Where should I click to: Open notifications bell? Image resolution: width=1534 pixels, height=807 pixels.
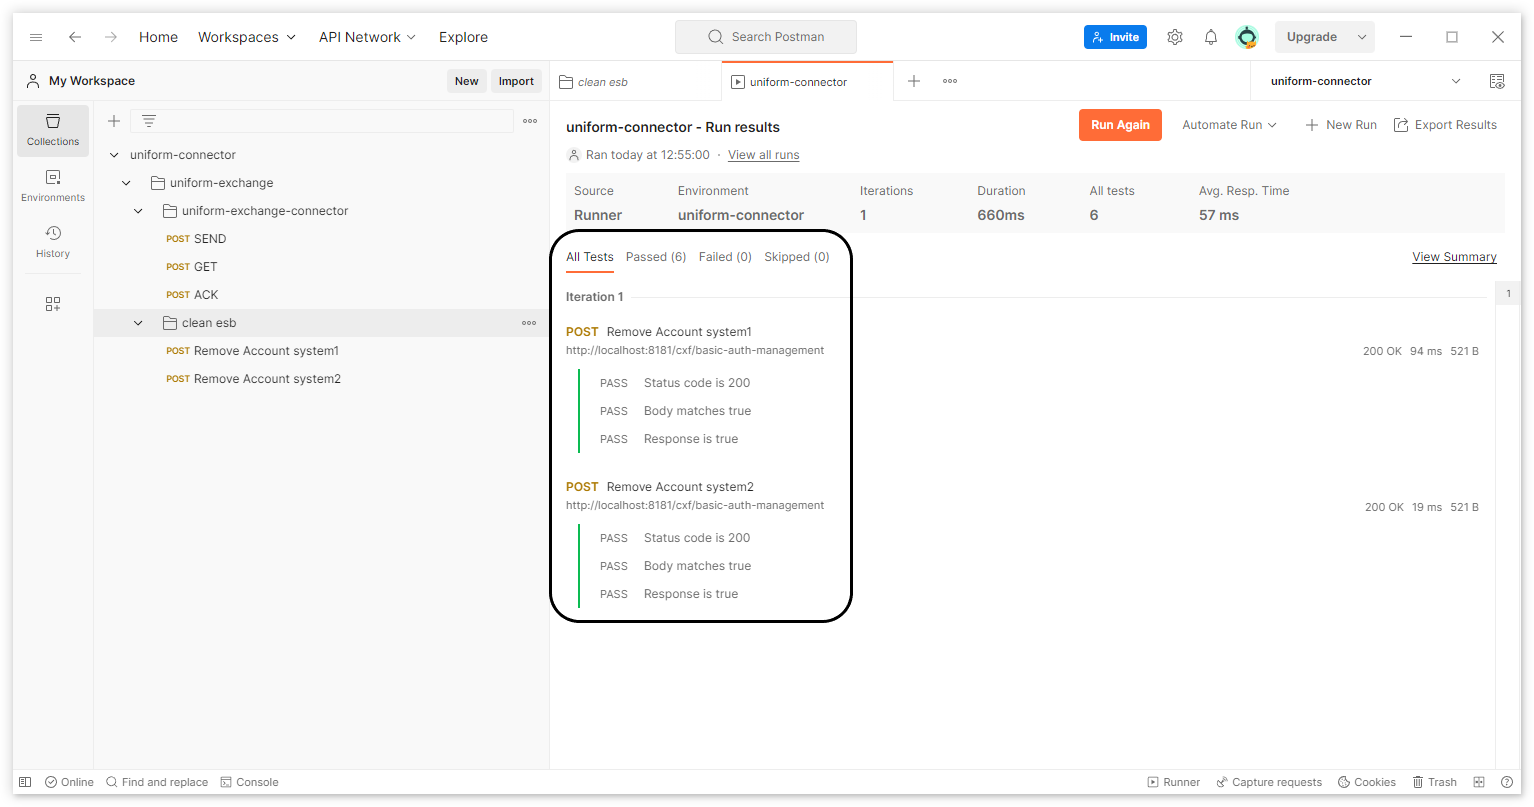(x=1211, y=37)
